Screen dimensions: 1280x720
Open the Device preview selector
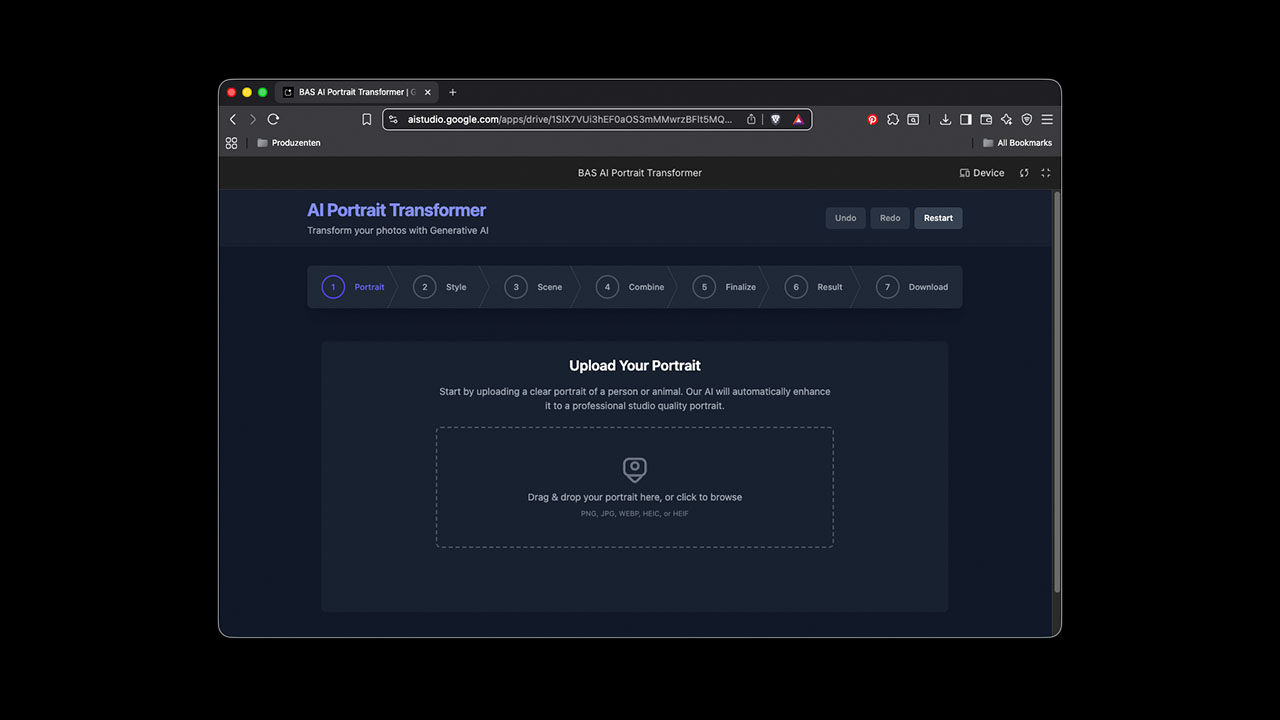(982, 173)
